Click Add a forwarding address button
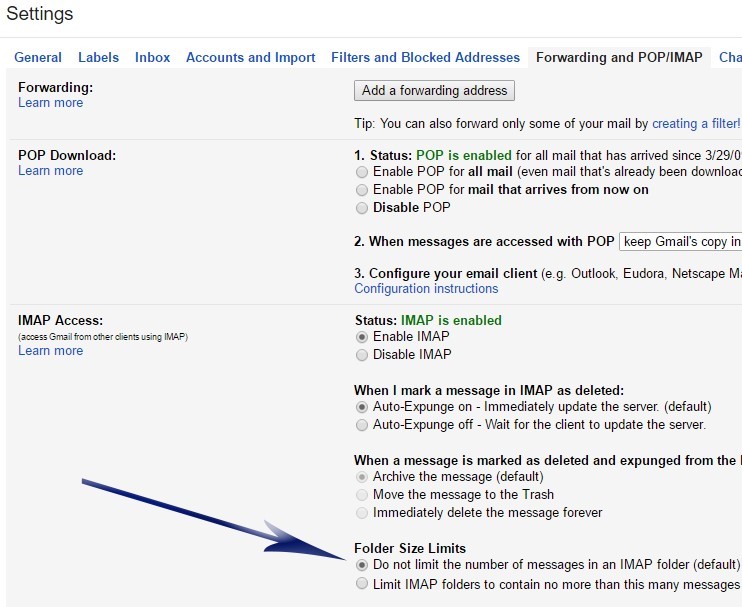Image resolution: width=742 pixels, height=607 pixels. [435, 91]
